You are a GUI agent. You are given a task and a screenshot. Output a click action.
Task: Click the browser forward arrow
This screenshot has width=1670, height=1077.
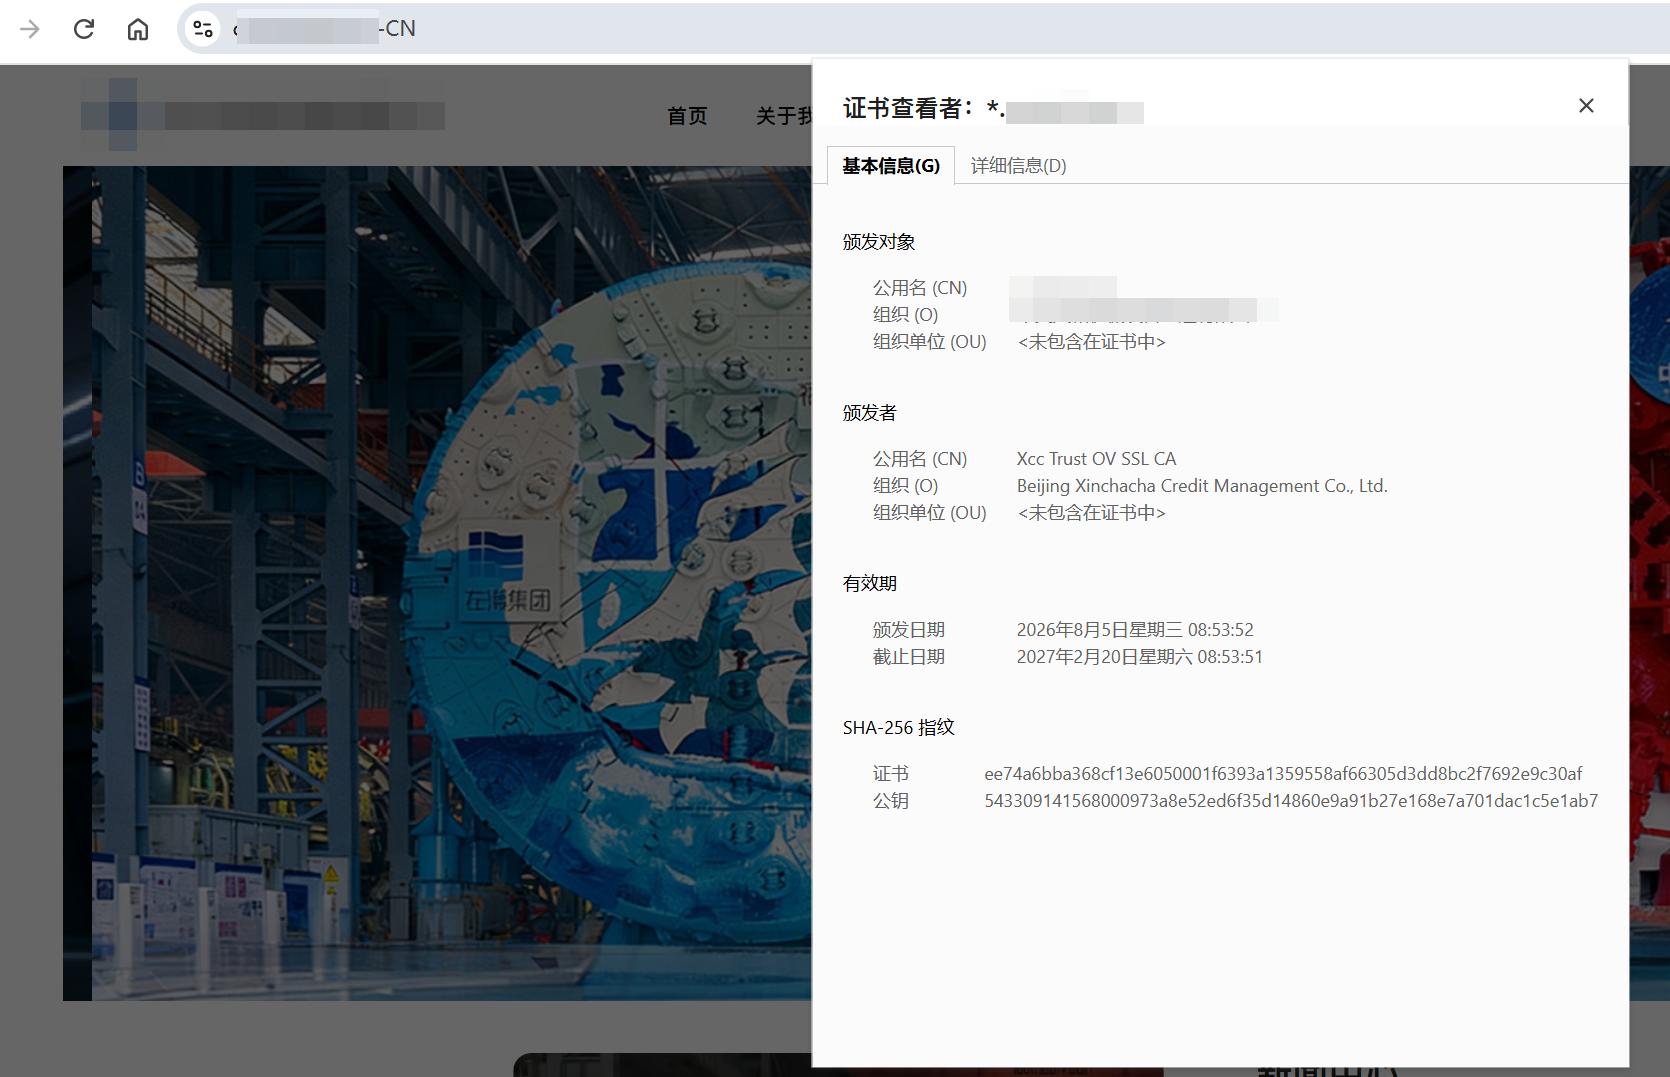(30, 29)
